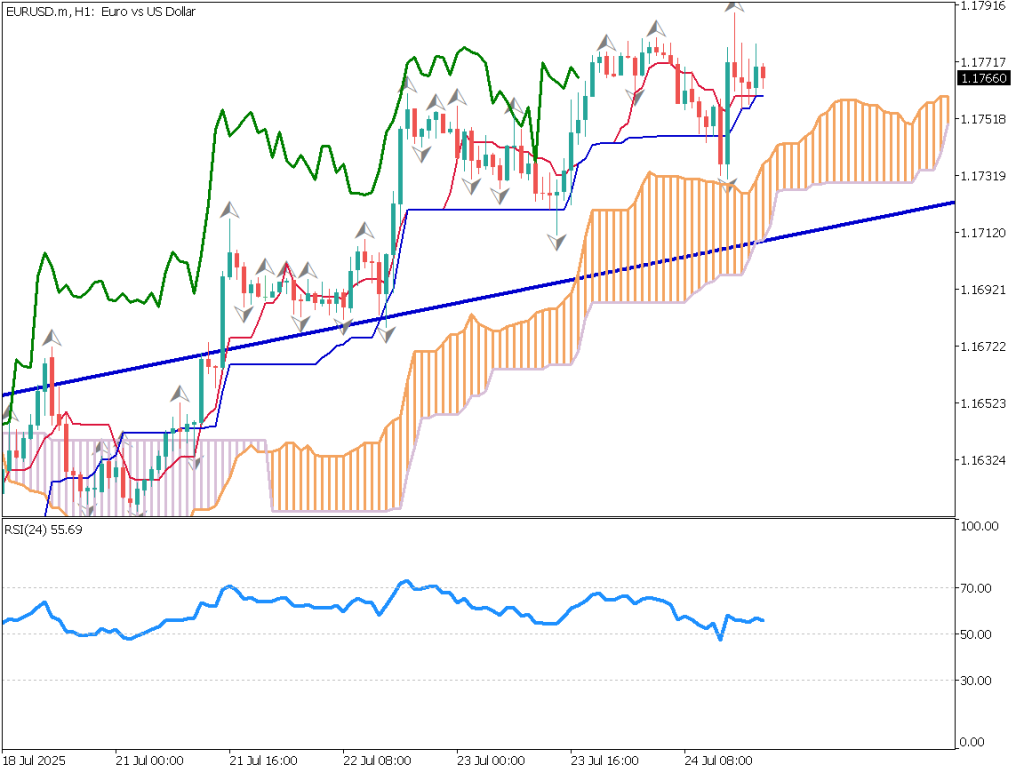
Task: Click the 24 Jul 08:00 time label
Action: tap(717, 761)
